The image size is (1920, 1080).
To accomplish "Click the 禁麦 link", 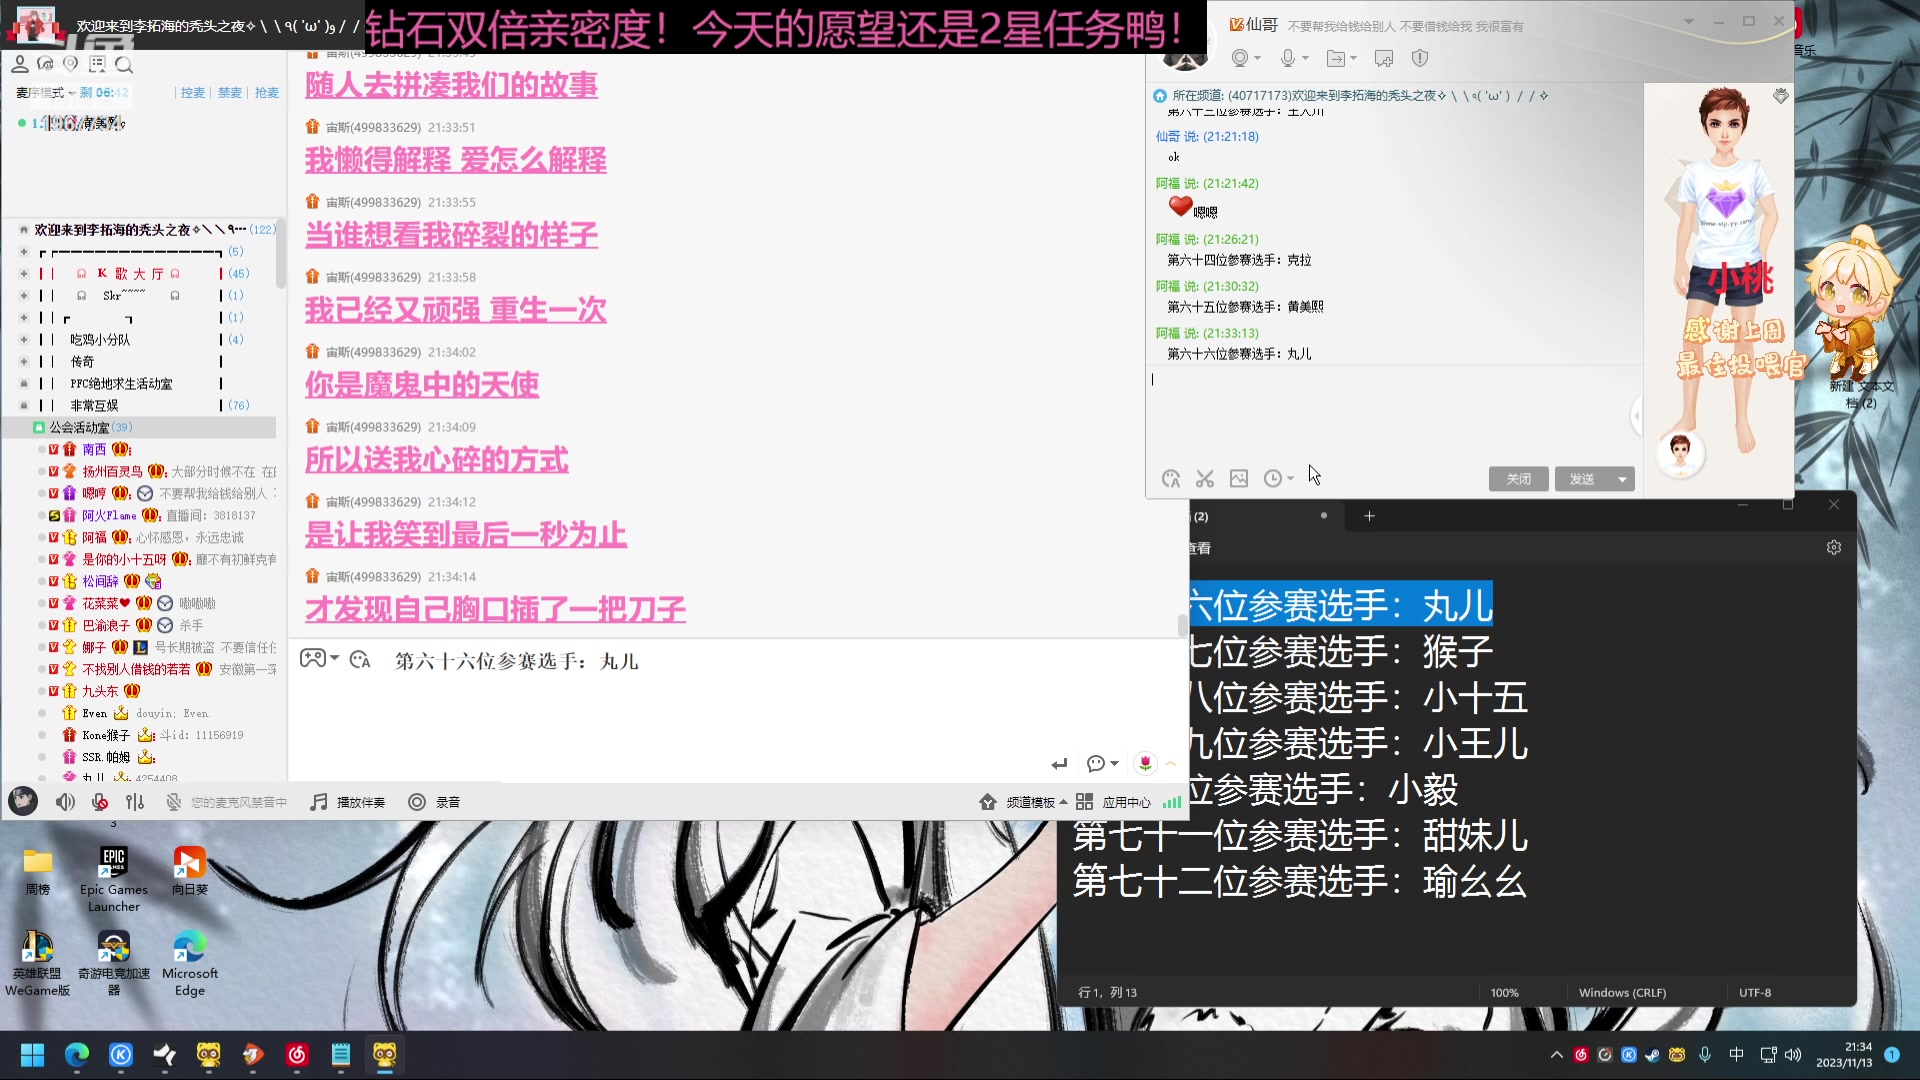I will pos(229,92).
